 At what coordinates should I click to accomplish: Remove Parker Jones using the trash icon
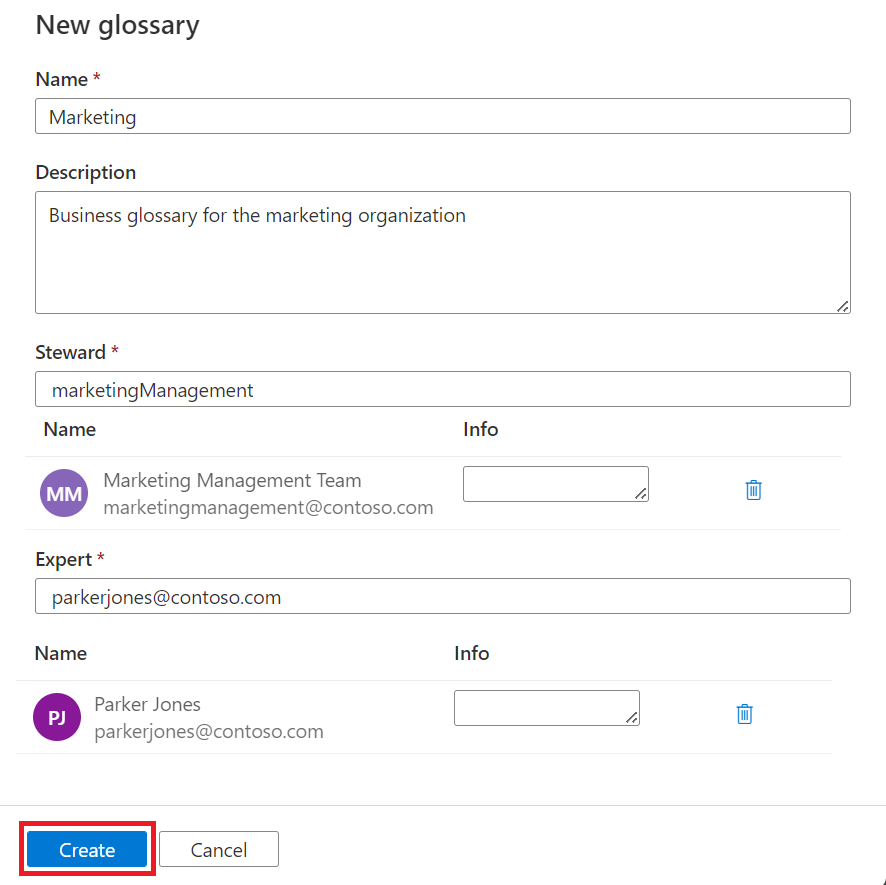[744, 714]
